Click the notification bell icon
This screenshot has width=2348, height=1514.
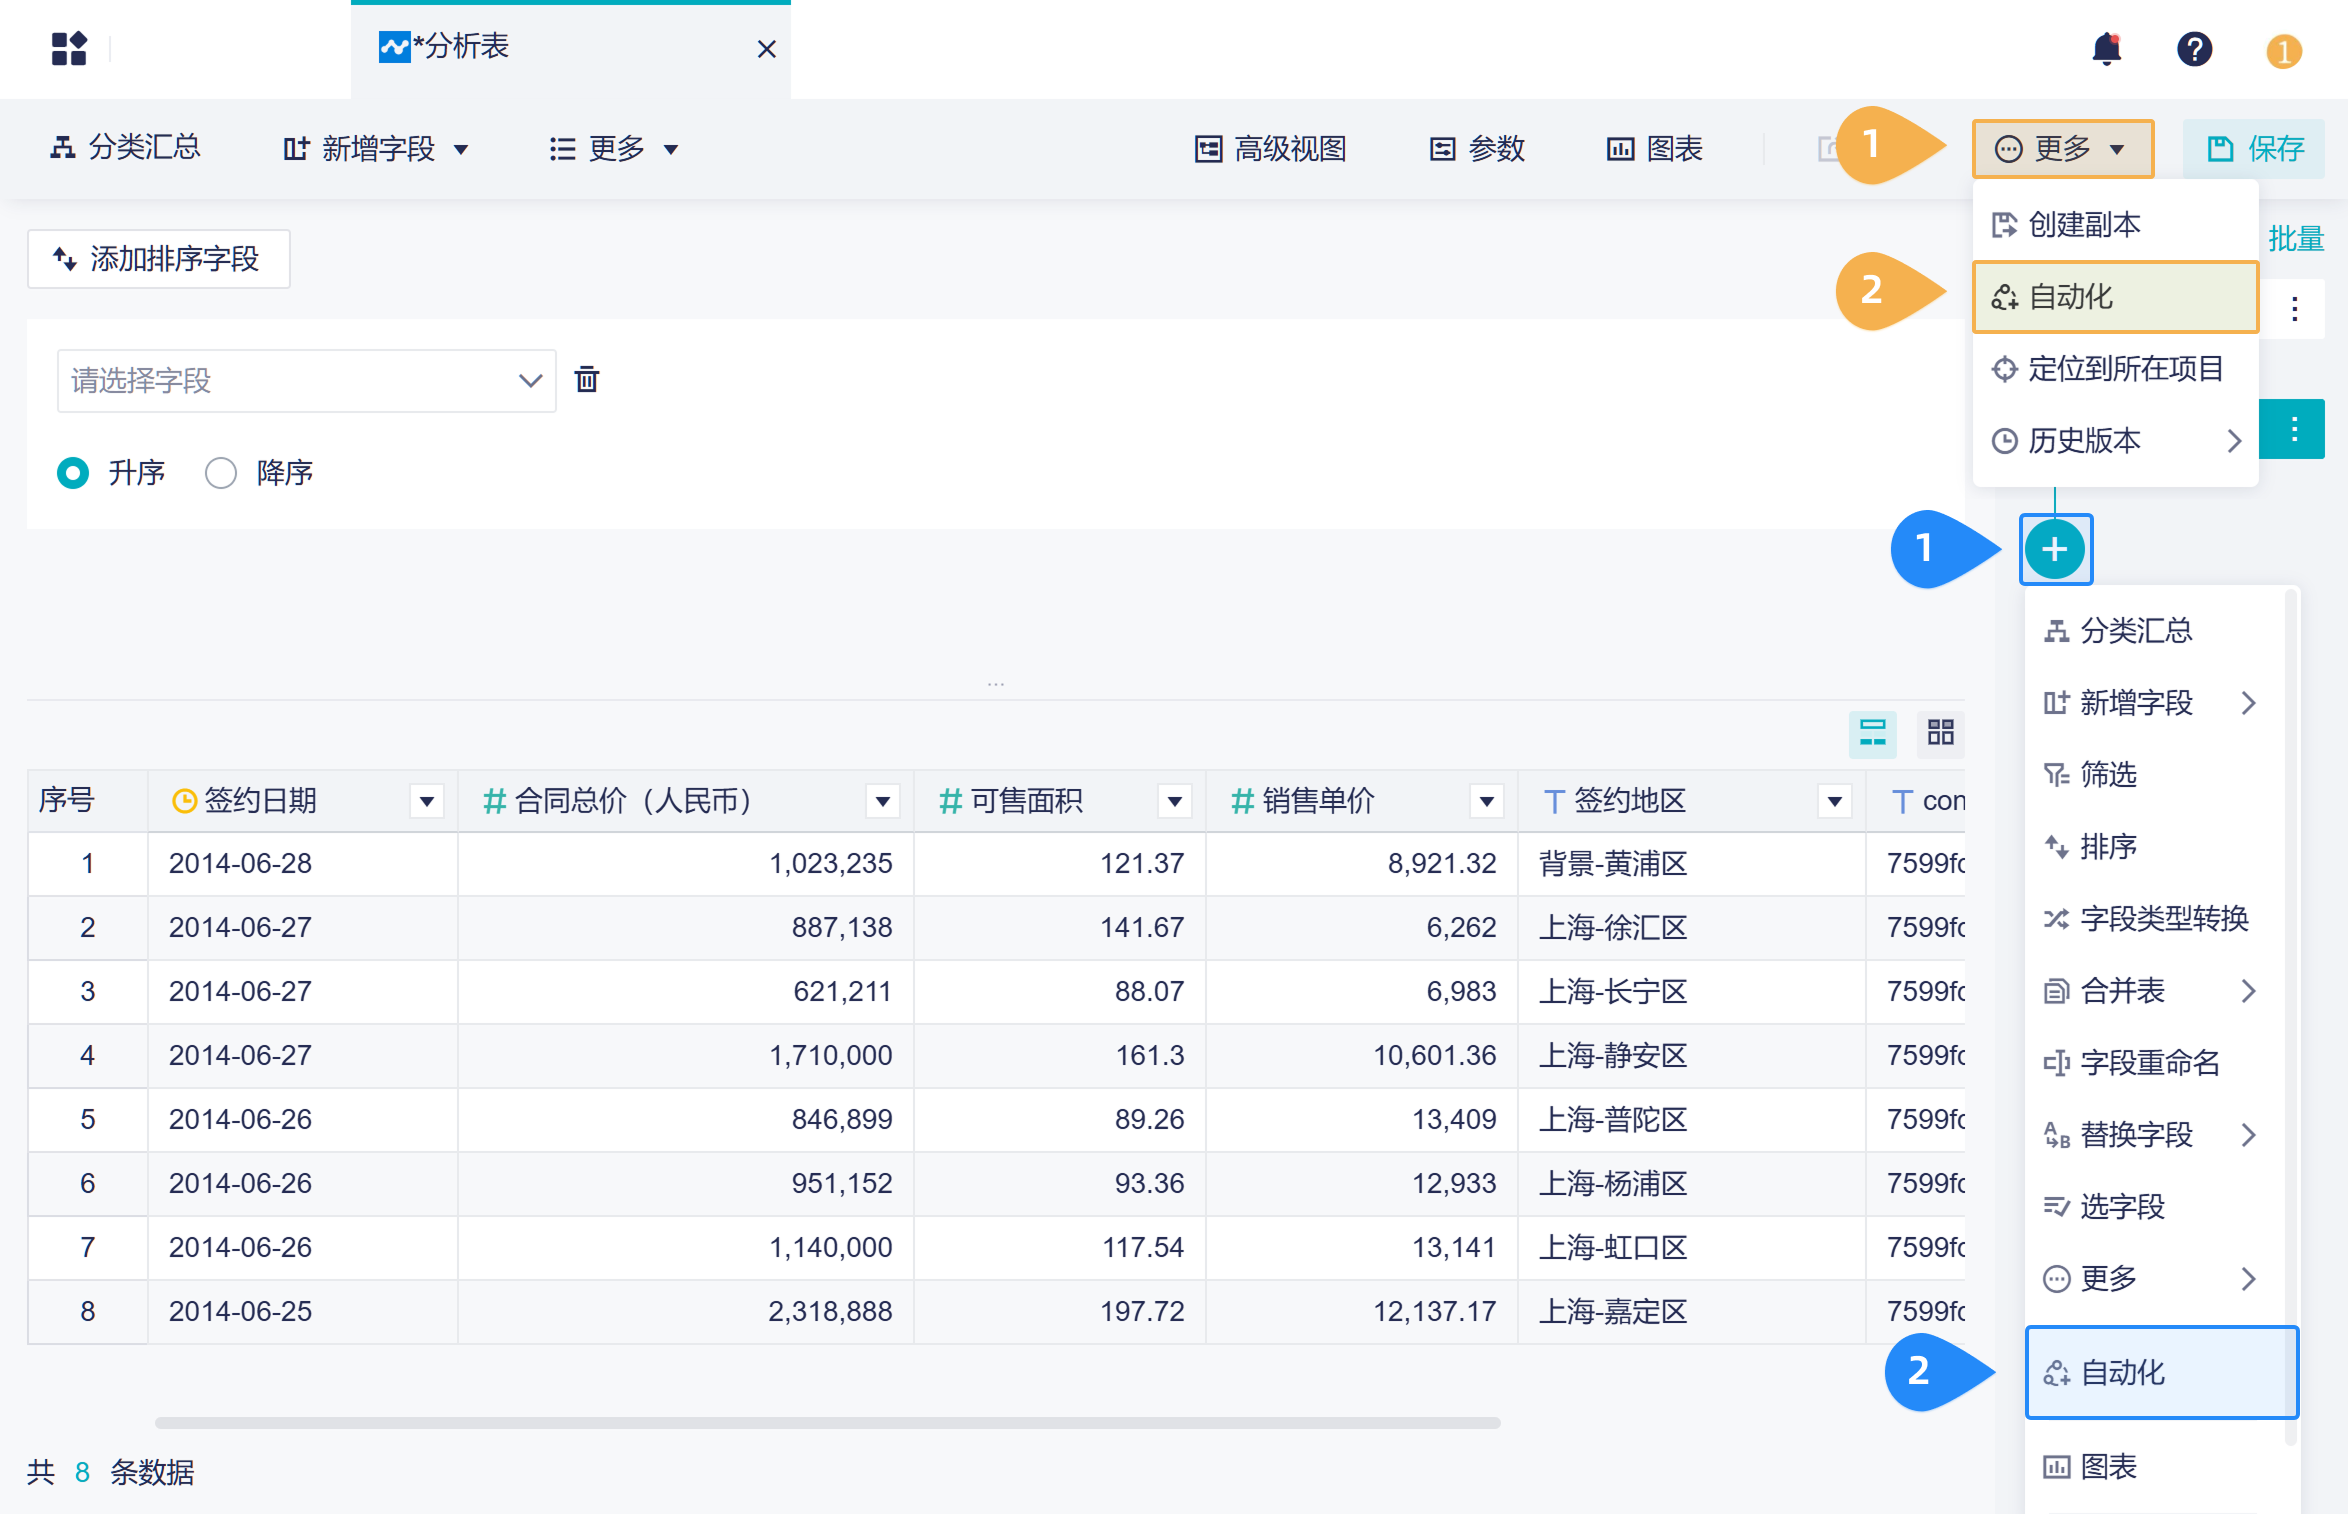2106,49
